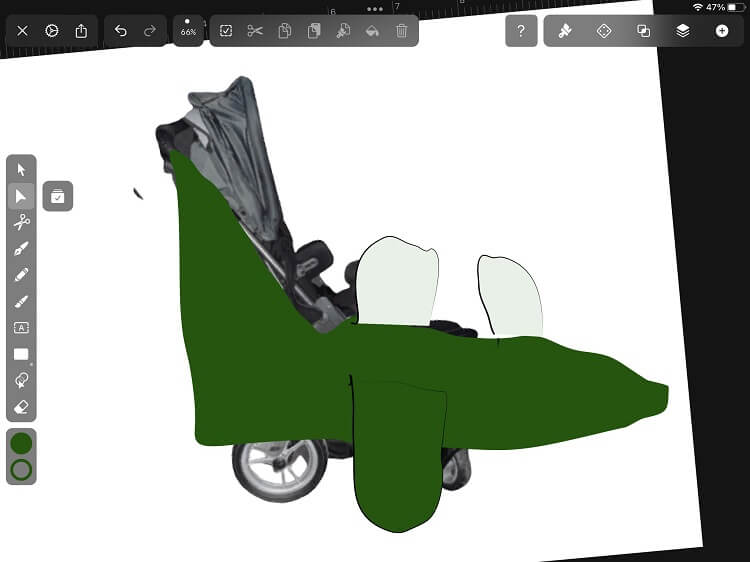Screen dimensions: 750x562
Task: Tap the select all icon
Action: click(226, 31)
